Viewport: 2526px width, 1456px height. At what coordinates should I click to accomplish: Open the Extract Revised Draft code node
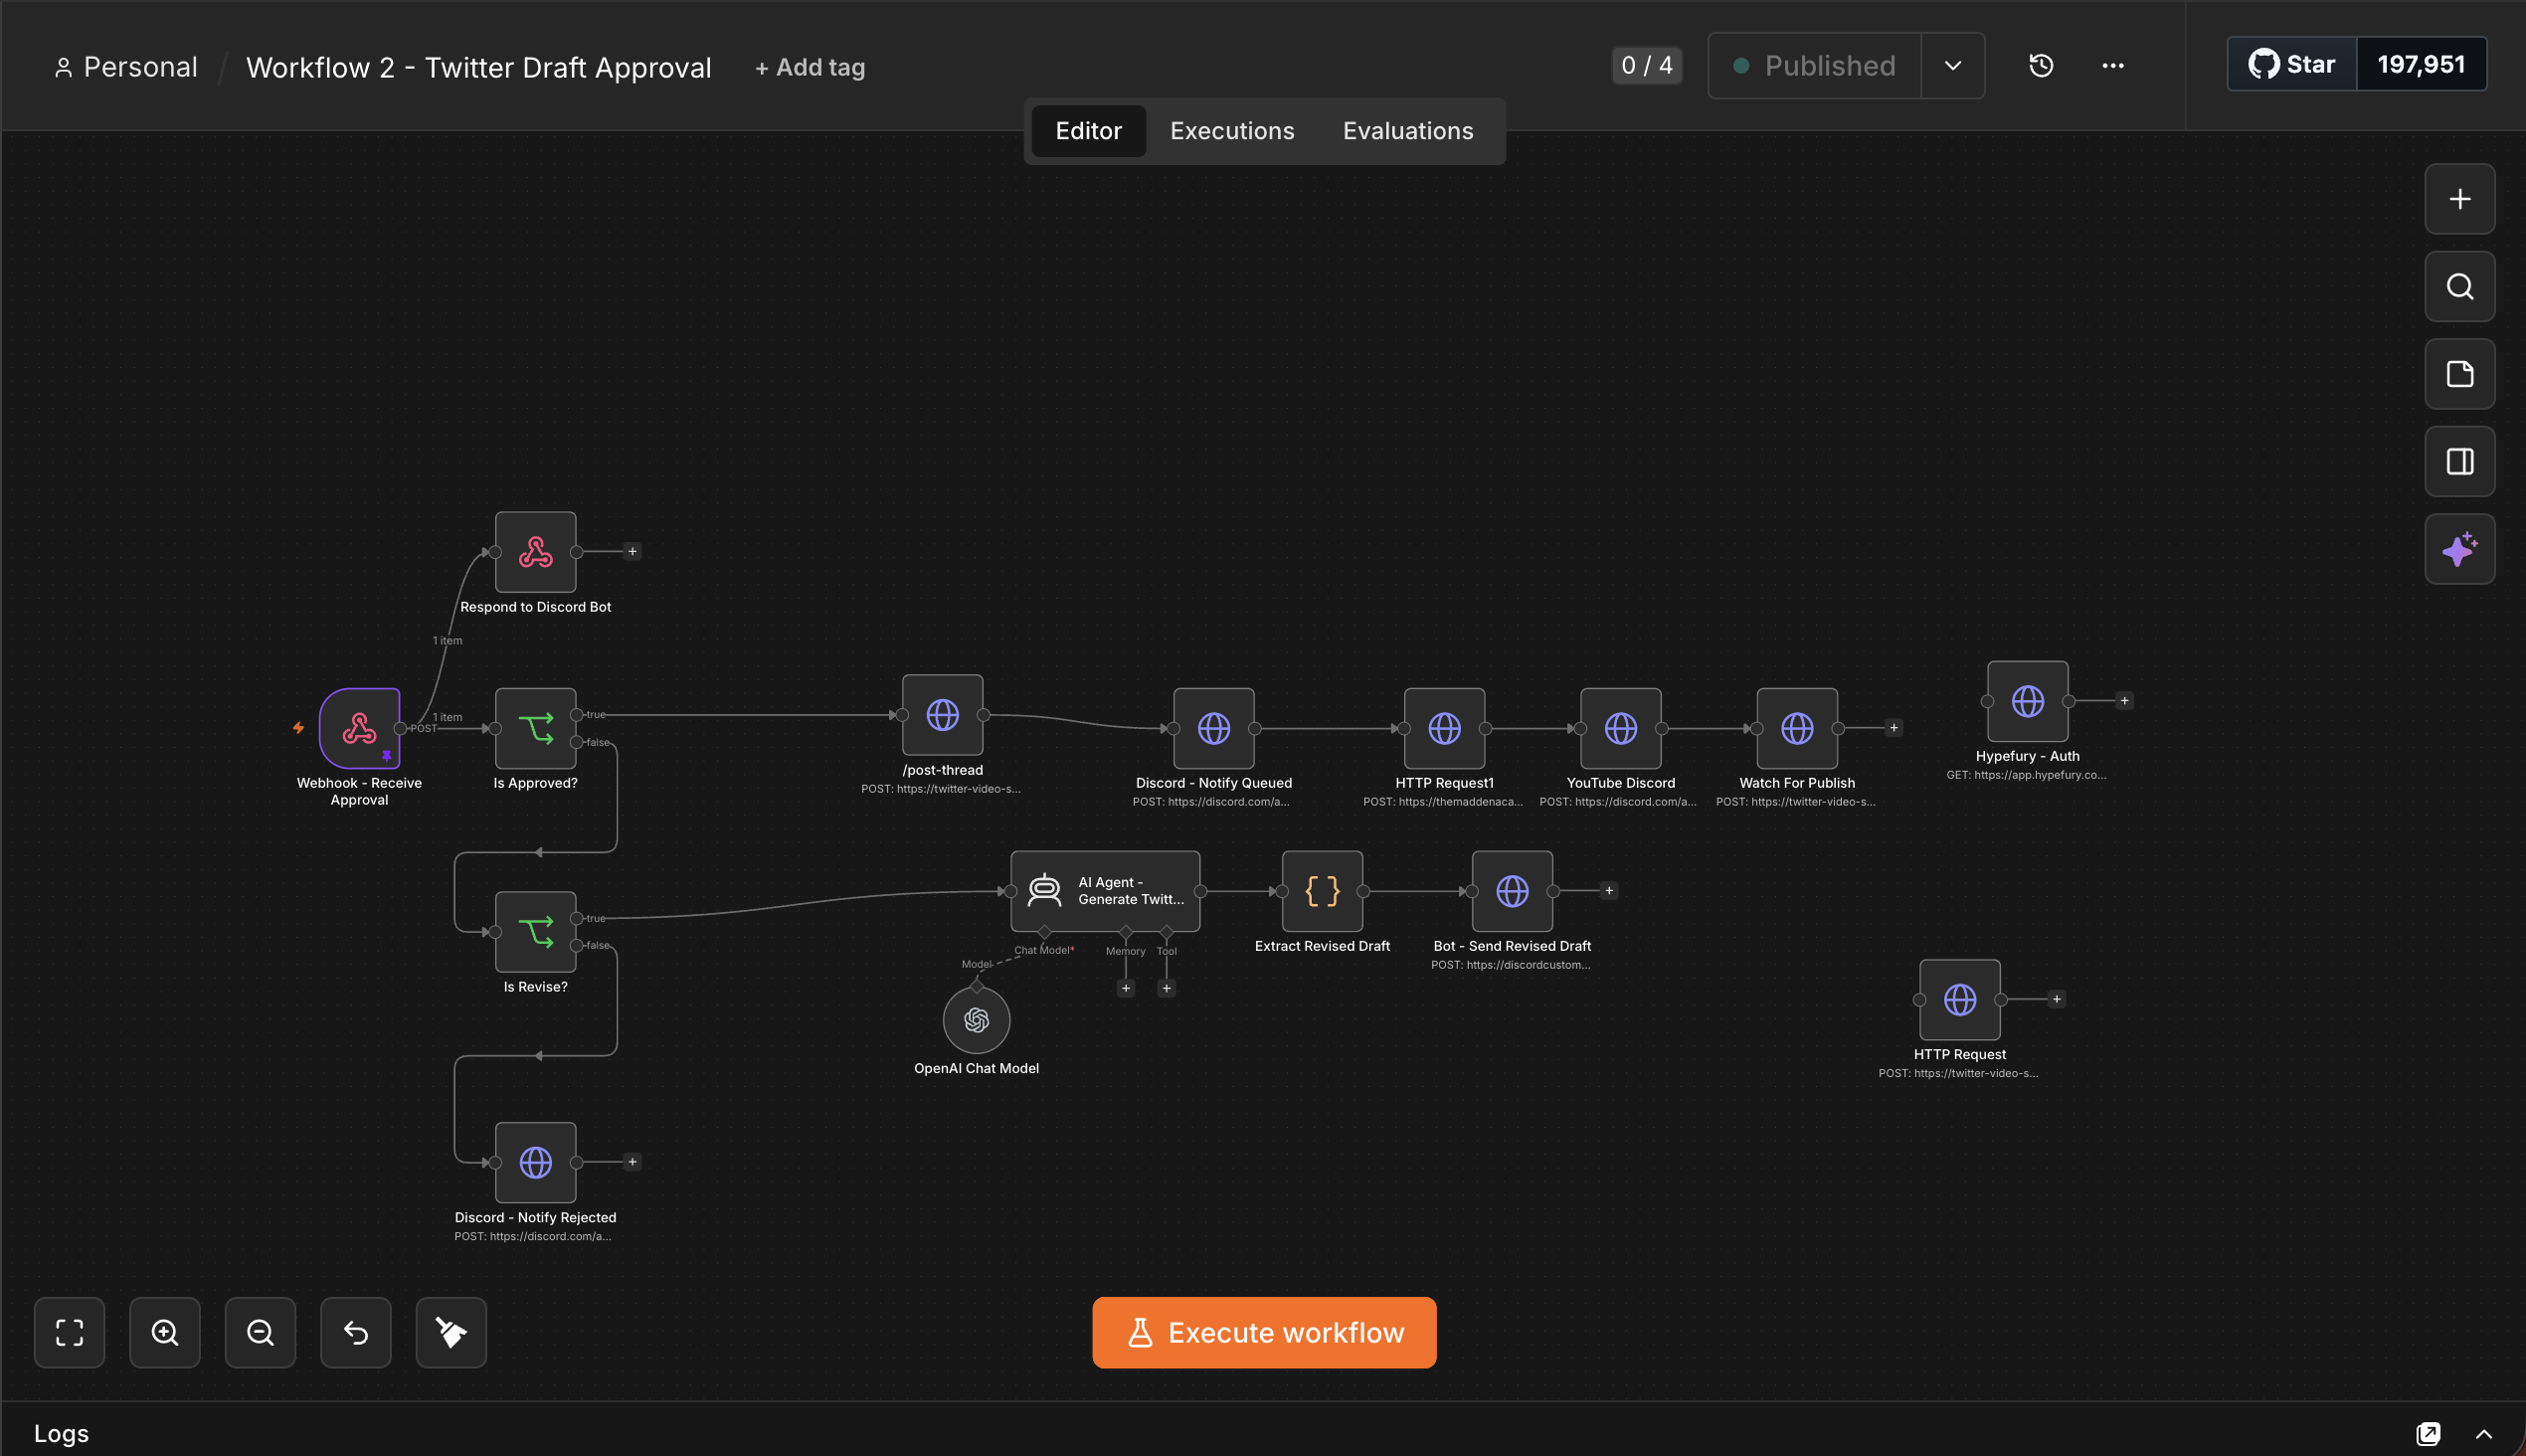(x=1322, y=891)
